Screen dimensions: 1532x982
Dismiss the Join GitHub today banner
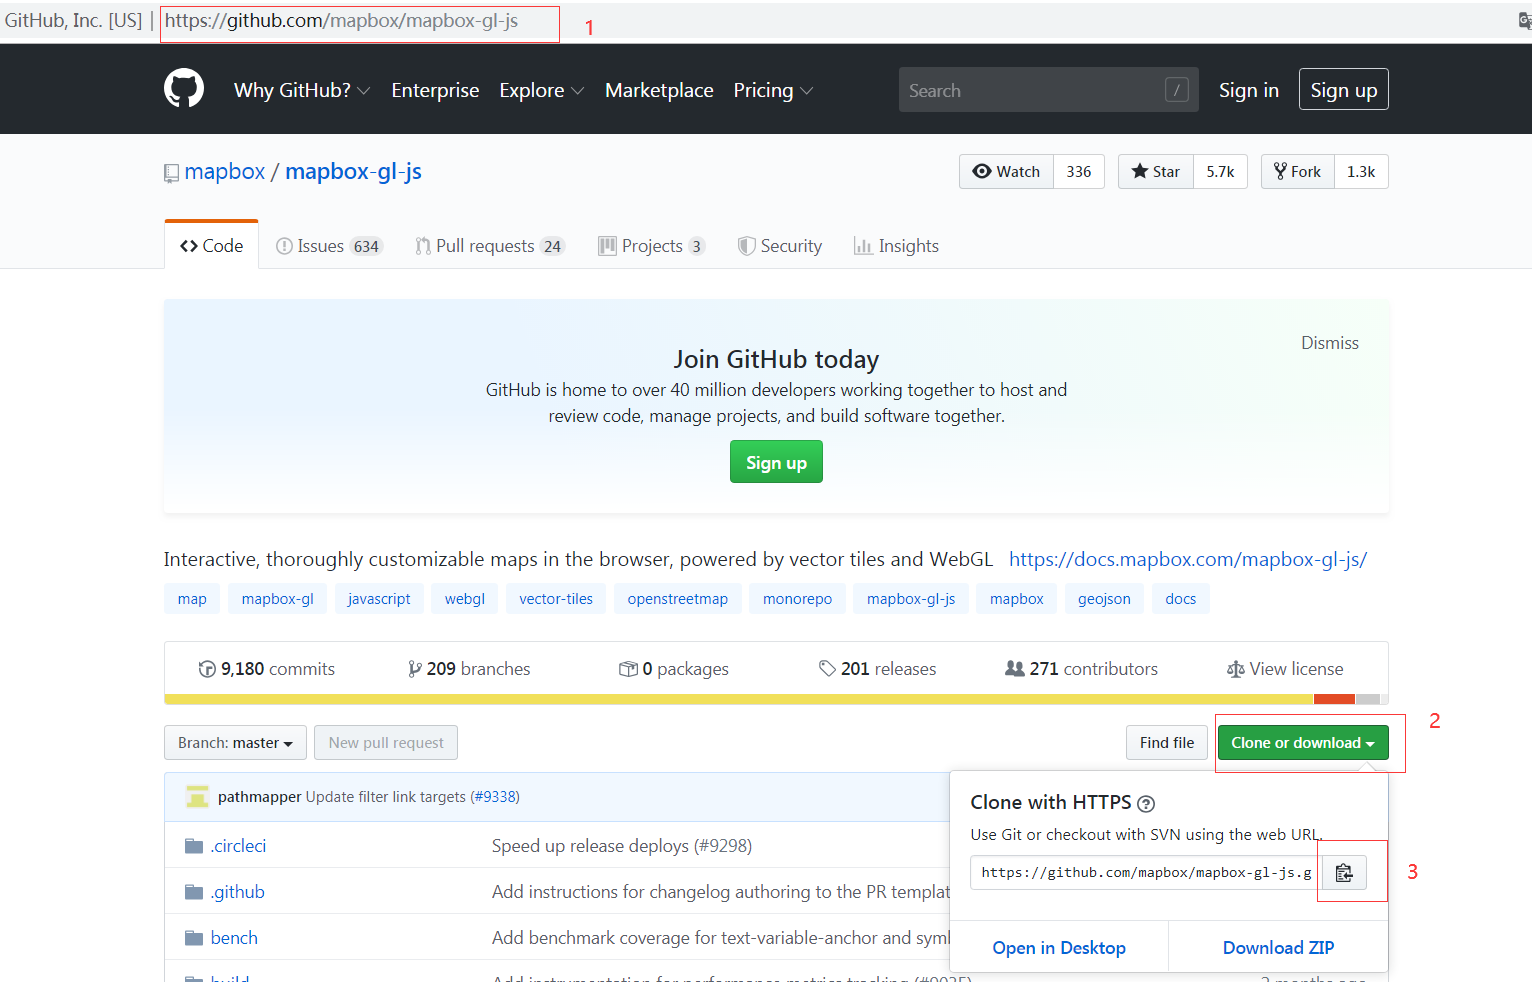pyautogui.click(x=1330, y=343)
